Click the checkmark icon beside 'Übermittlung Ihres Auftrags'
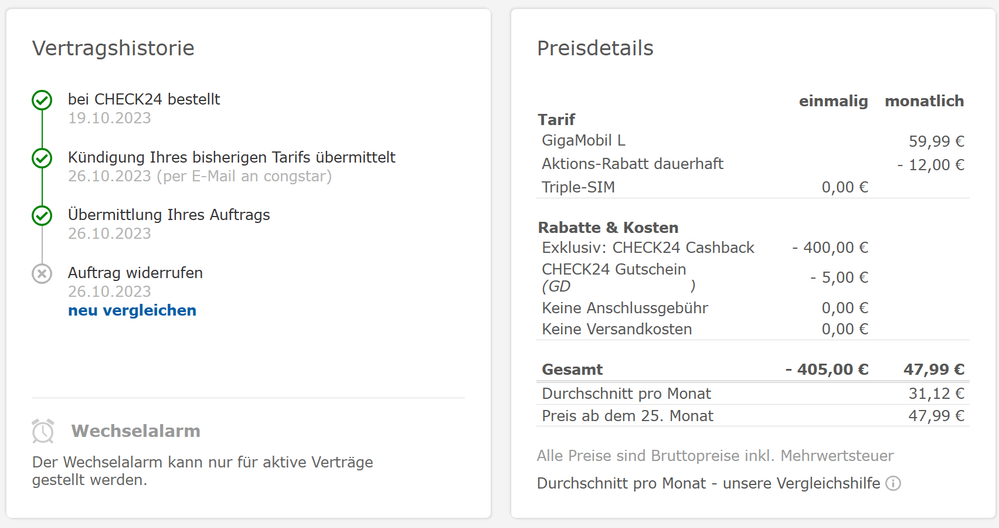Screen dimensions: 999x528 tap(42, 215)
